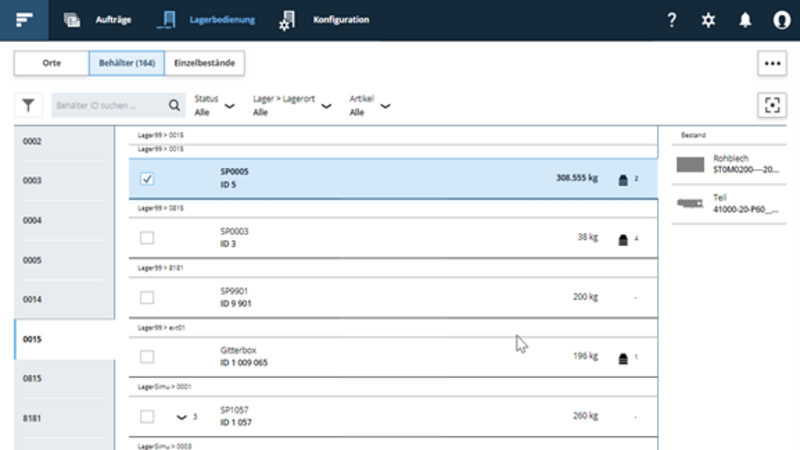Click the Behälter ID search field
The width and height of the screenshot is (800, 450).
(106, 105)
